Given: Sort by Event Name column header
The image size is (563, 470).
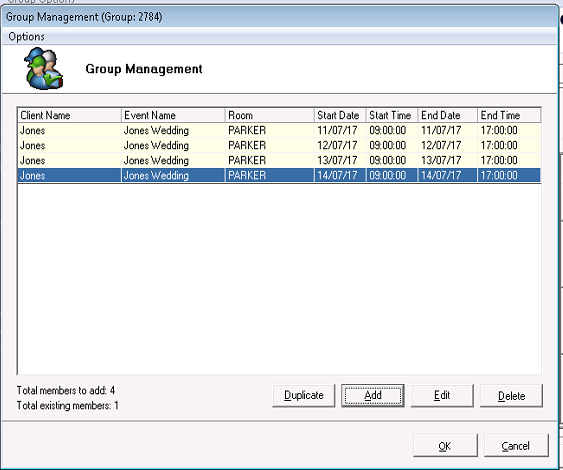Looking at the screenshot, I should tap(173, 115).
